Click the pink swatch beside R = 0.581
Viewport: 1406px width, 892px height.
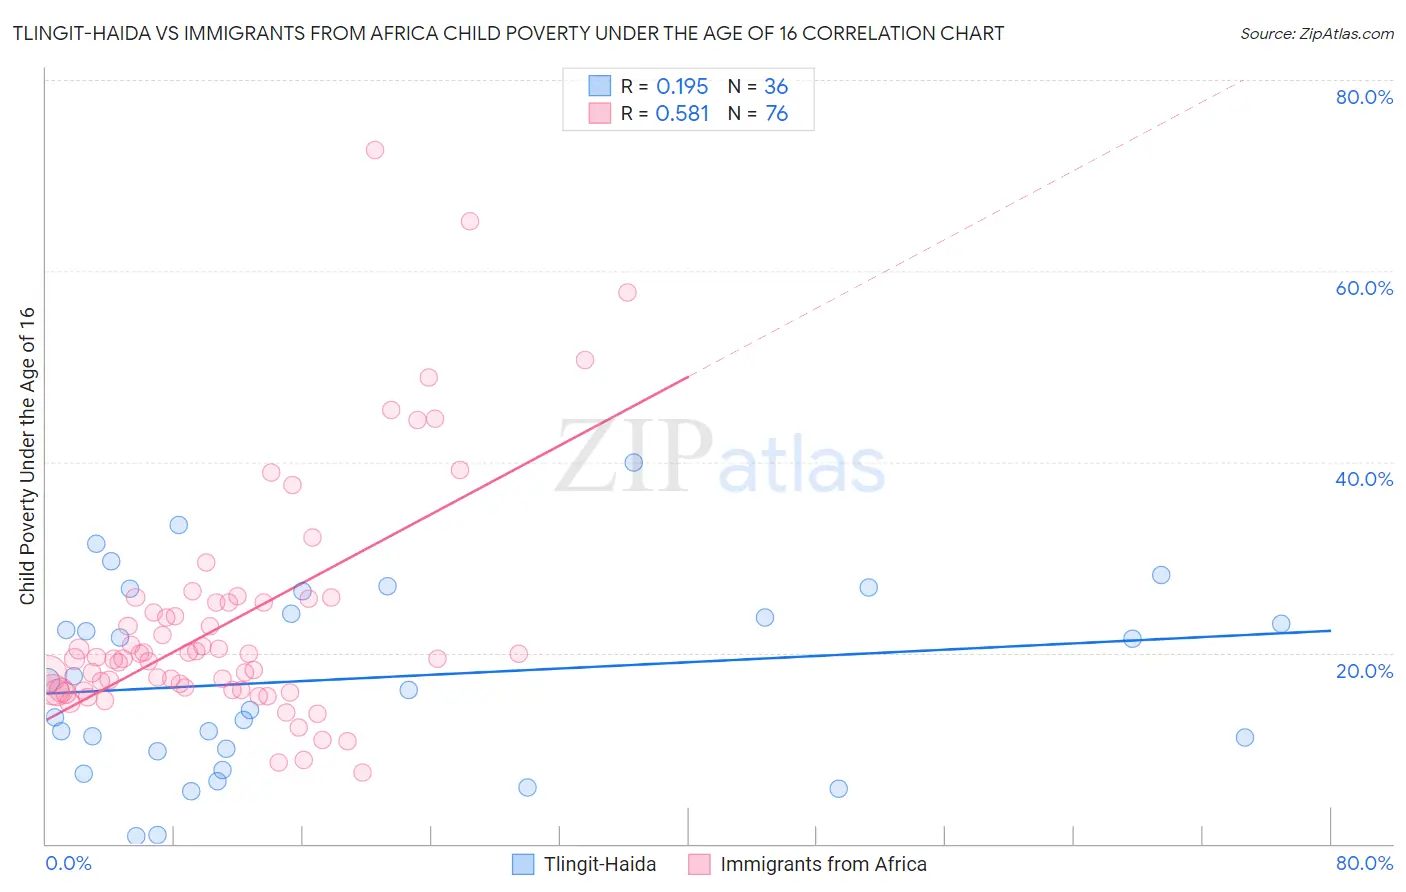coord(599,113)
